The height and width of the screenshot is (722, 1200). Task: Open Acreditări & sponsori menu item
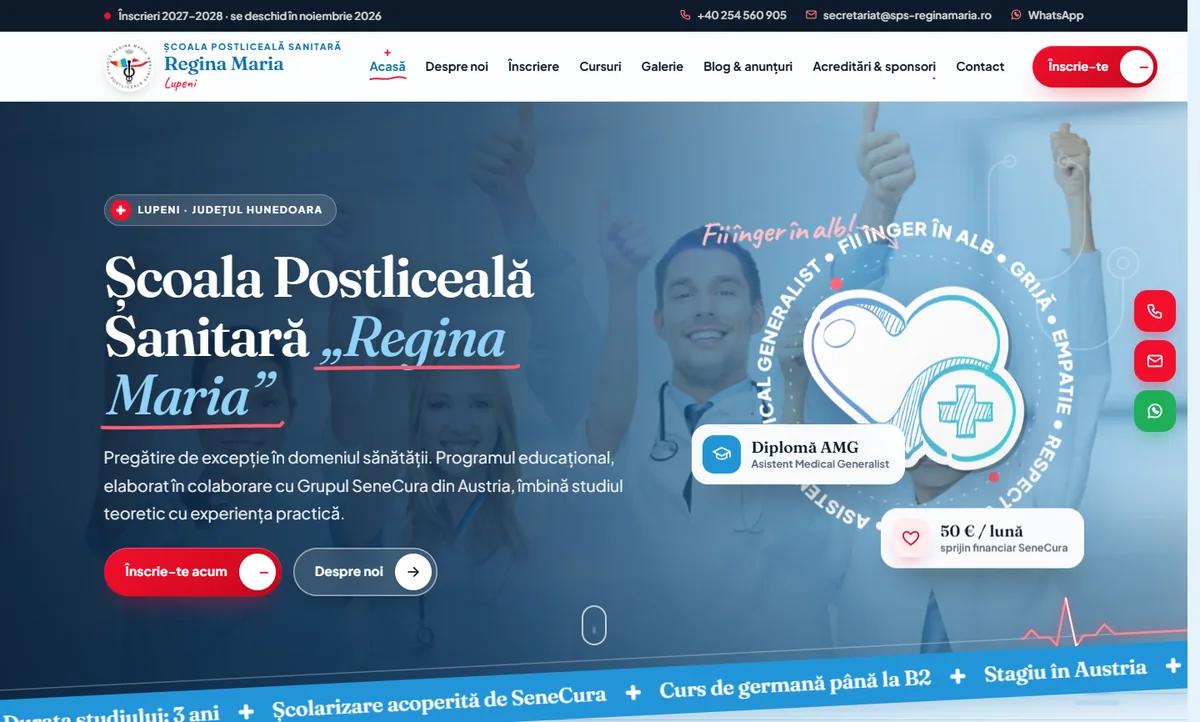point(874,67)
